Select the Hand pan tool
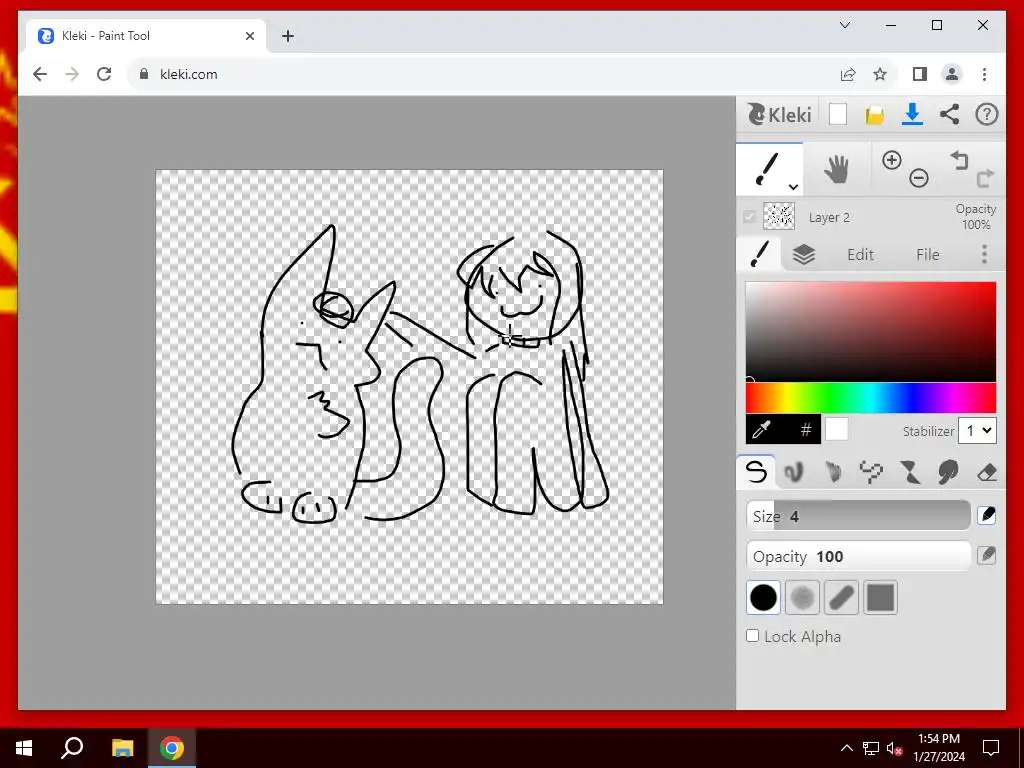 tap(836, 169)
